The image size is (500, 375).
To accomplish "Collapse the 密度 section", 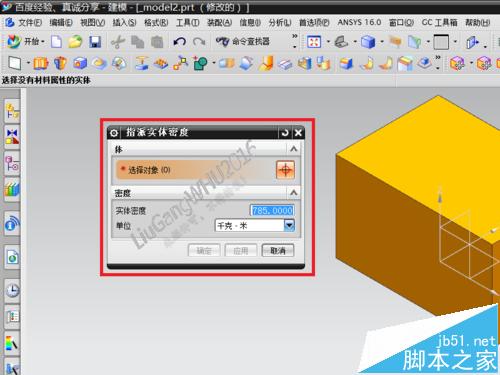I will 293,193.
